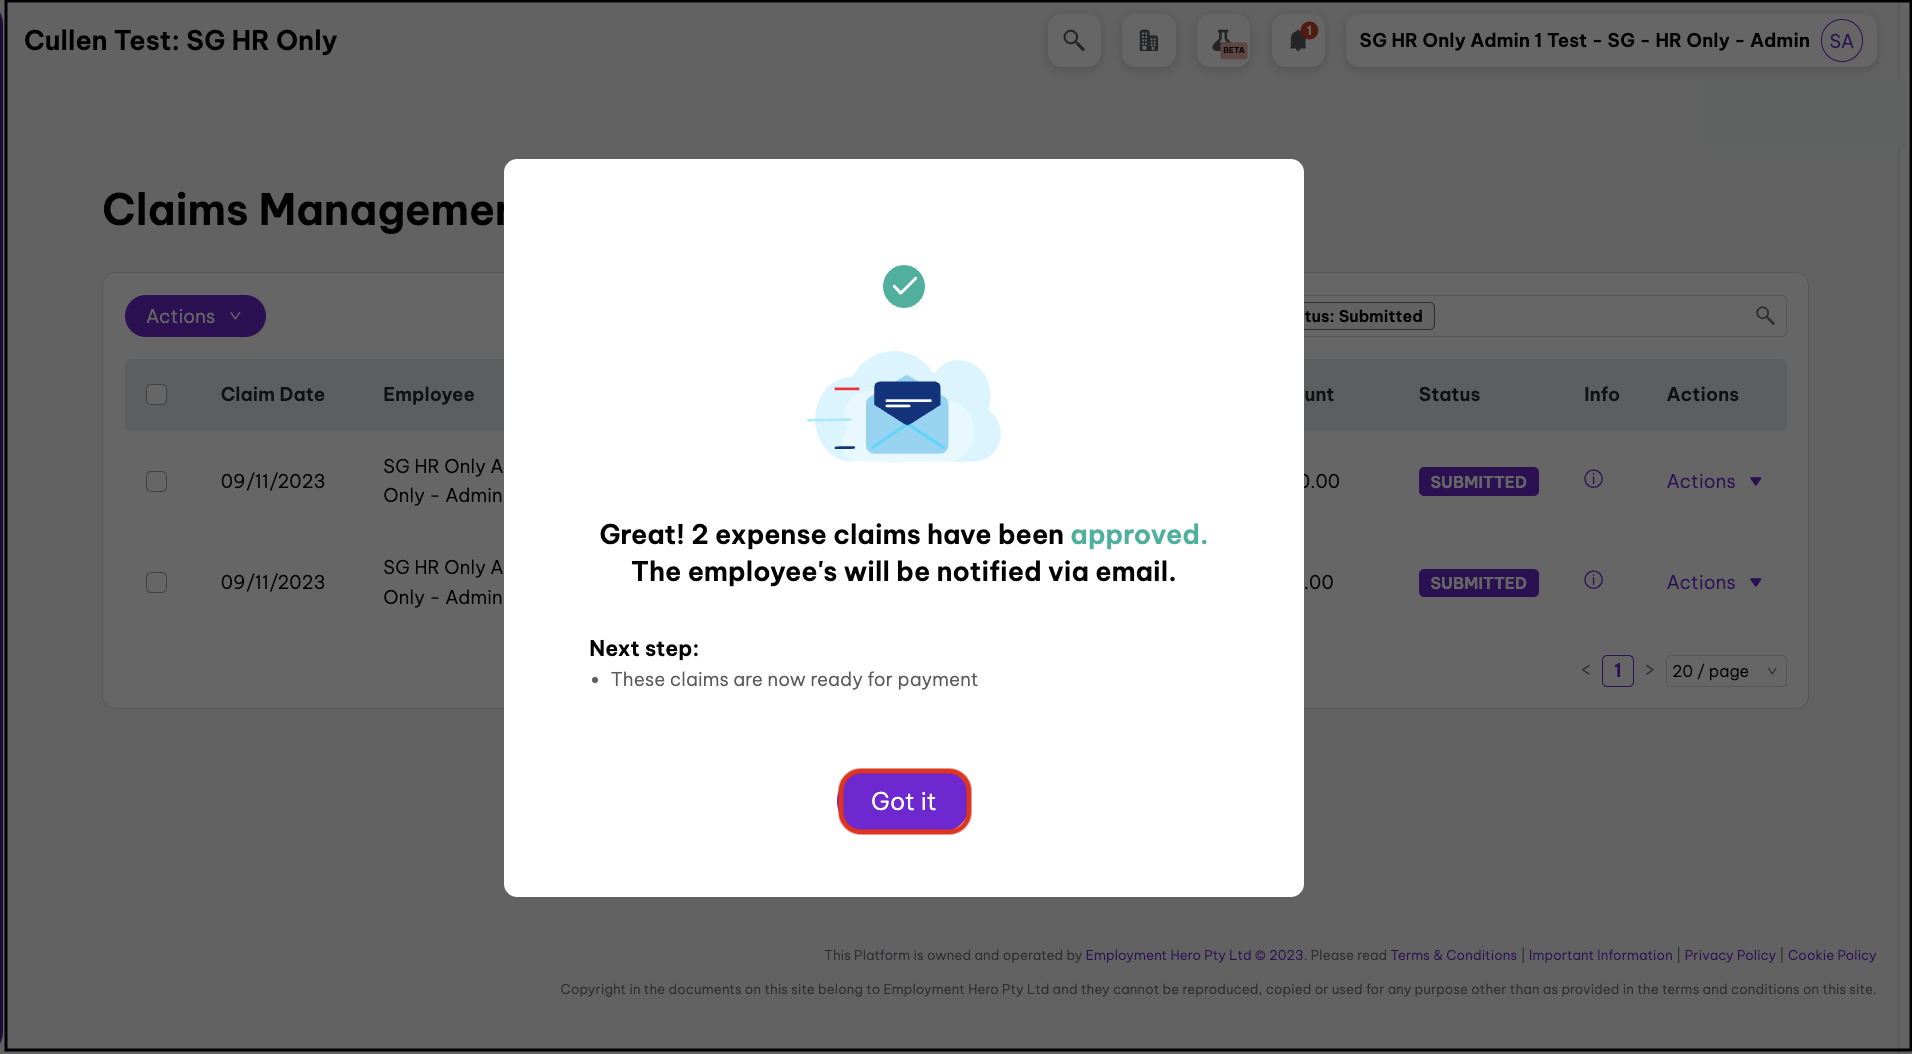This screenshot has width=1912, height=1054.
Task: Click the SA user avatar
Action: click(x=1841, y=41)
